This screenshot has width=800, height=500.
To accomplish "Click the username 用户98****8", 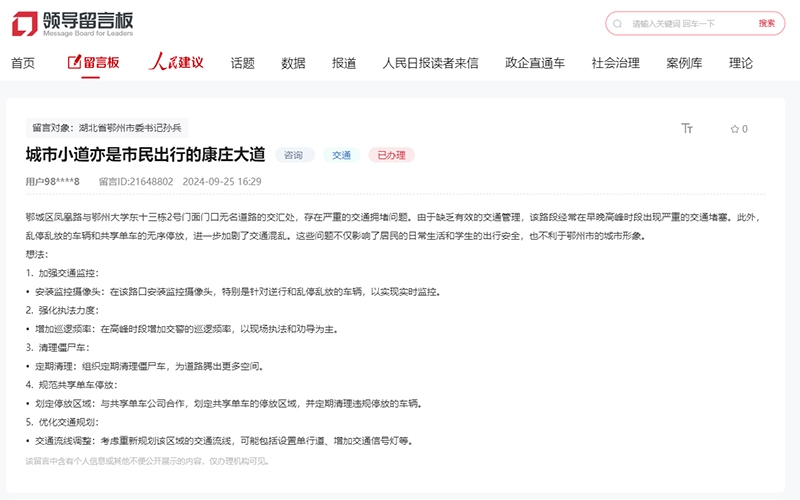I will 53,182.
